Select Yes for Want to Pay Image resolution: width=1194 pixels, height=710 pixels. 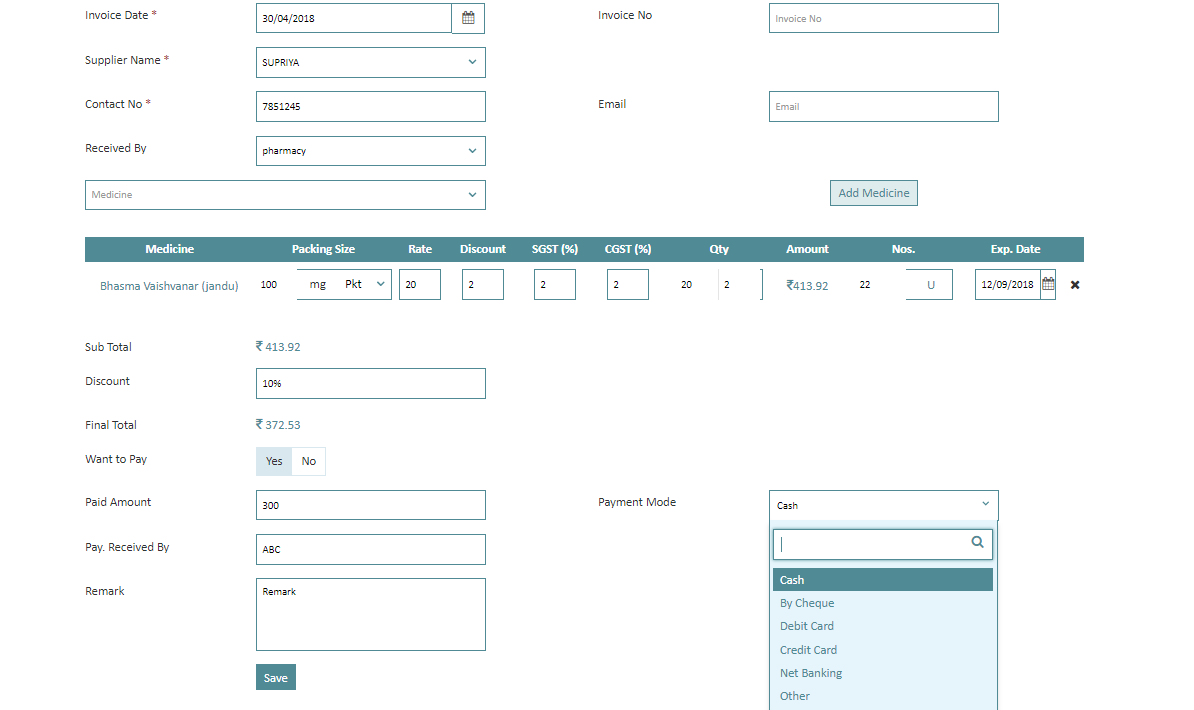274,461
